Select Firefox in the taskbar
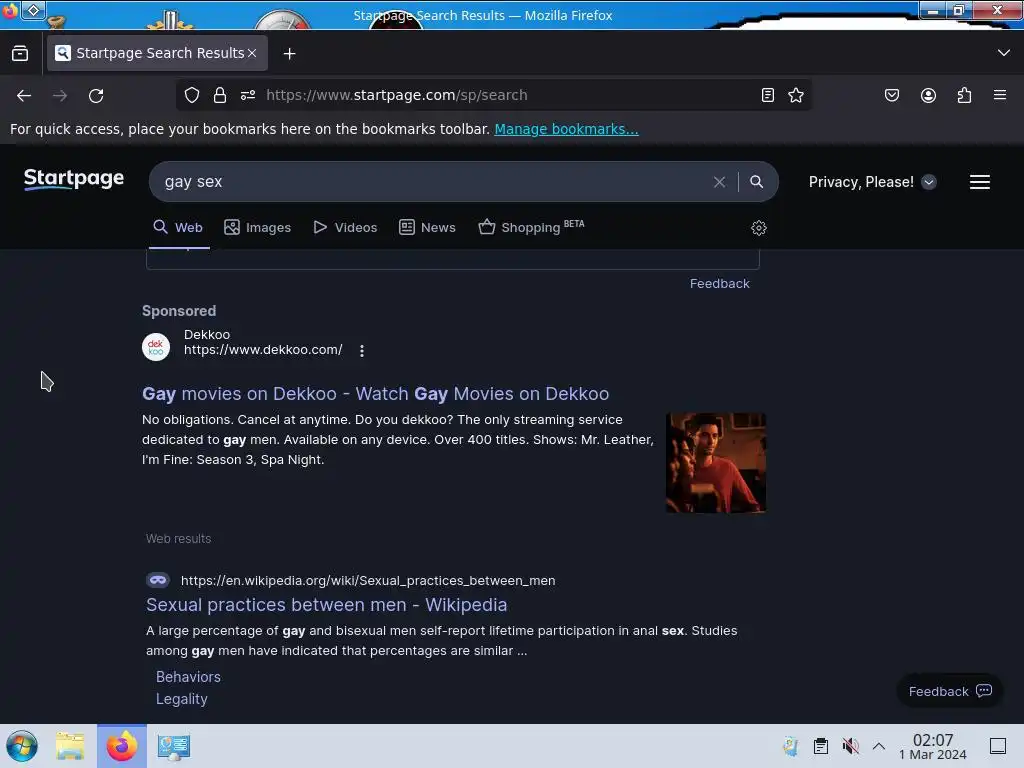 pos(121,746)
